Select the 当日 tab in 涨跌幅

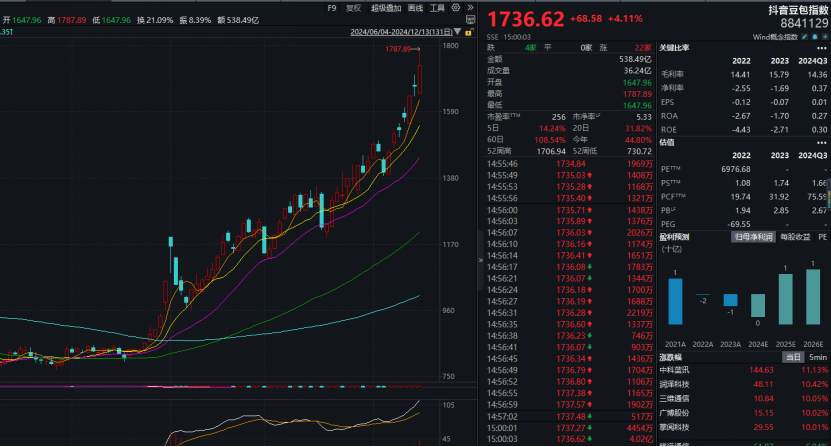[791, 357]
